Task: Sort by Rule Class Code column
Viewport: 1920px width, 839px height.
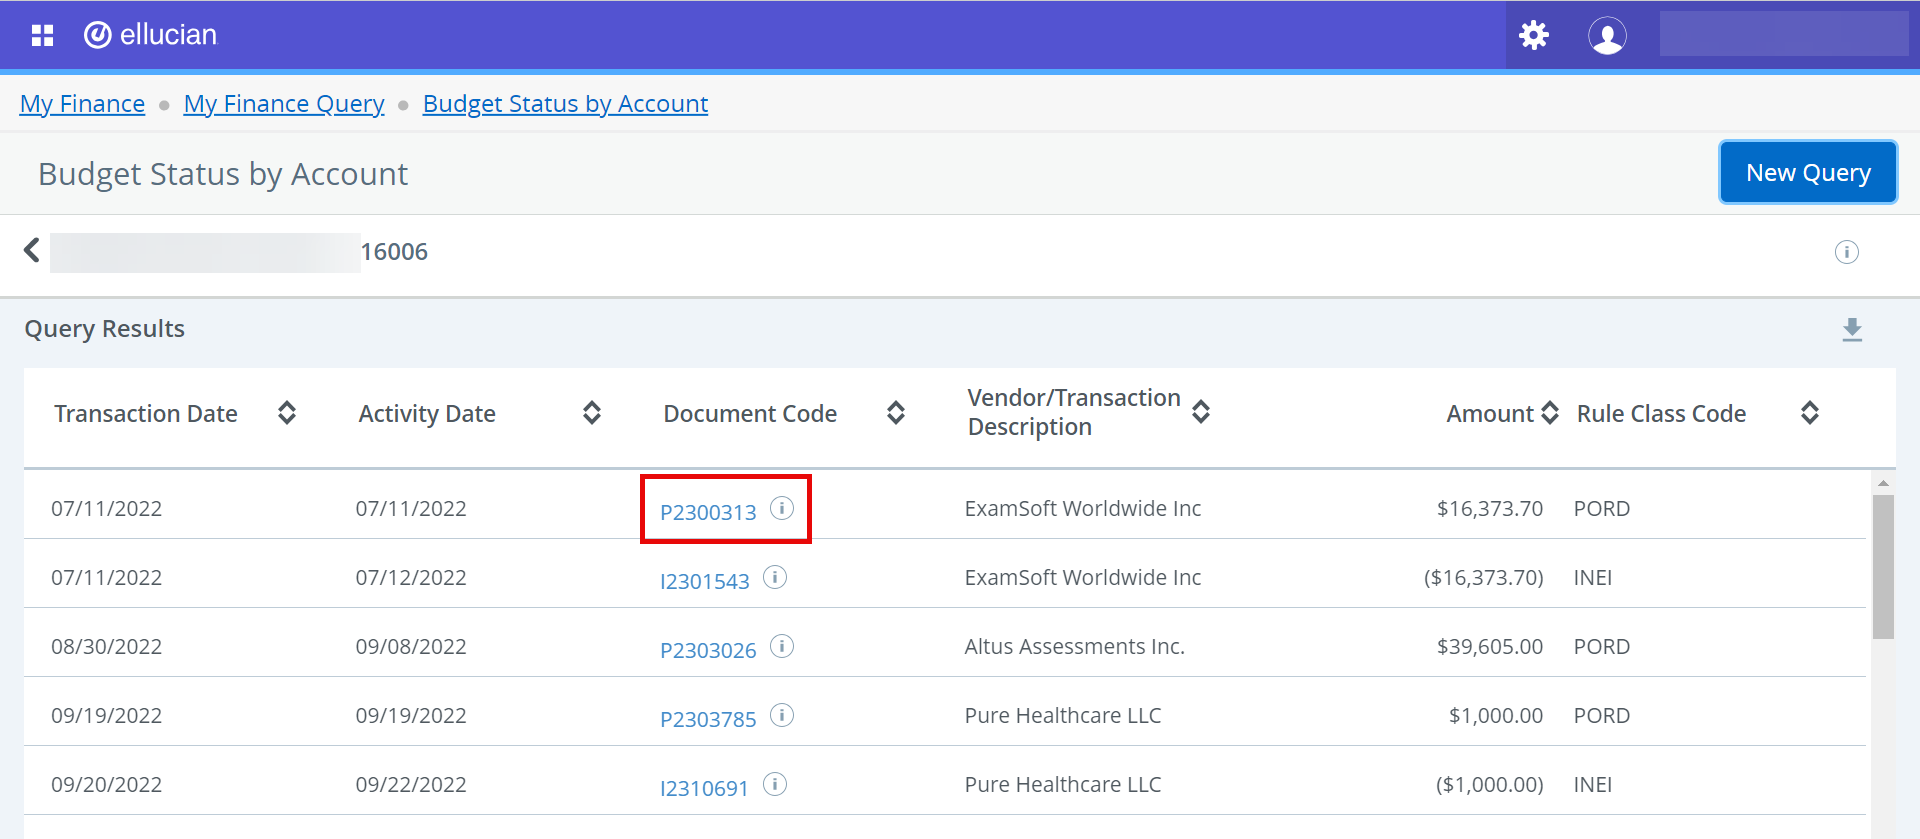Action: tap(1810, 413)
